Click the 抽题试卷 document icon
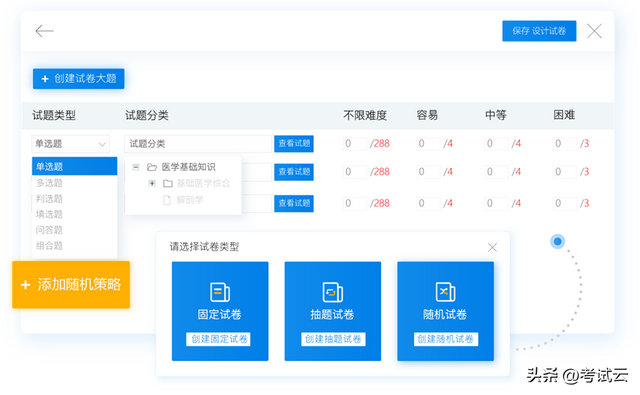 (x=333, y=292)
